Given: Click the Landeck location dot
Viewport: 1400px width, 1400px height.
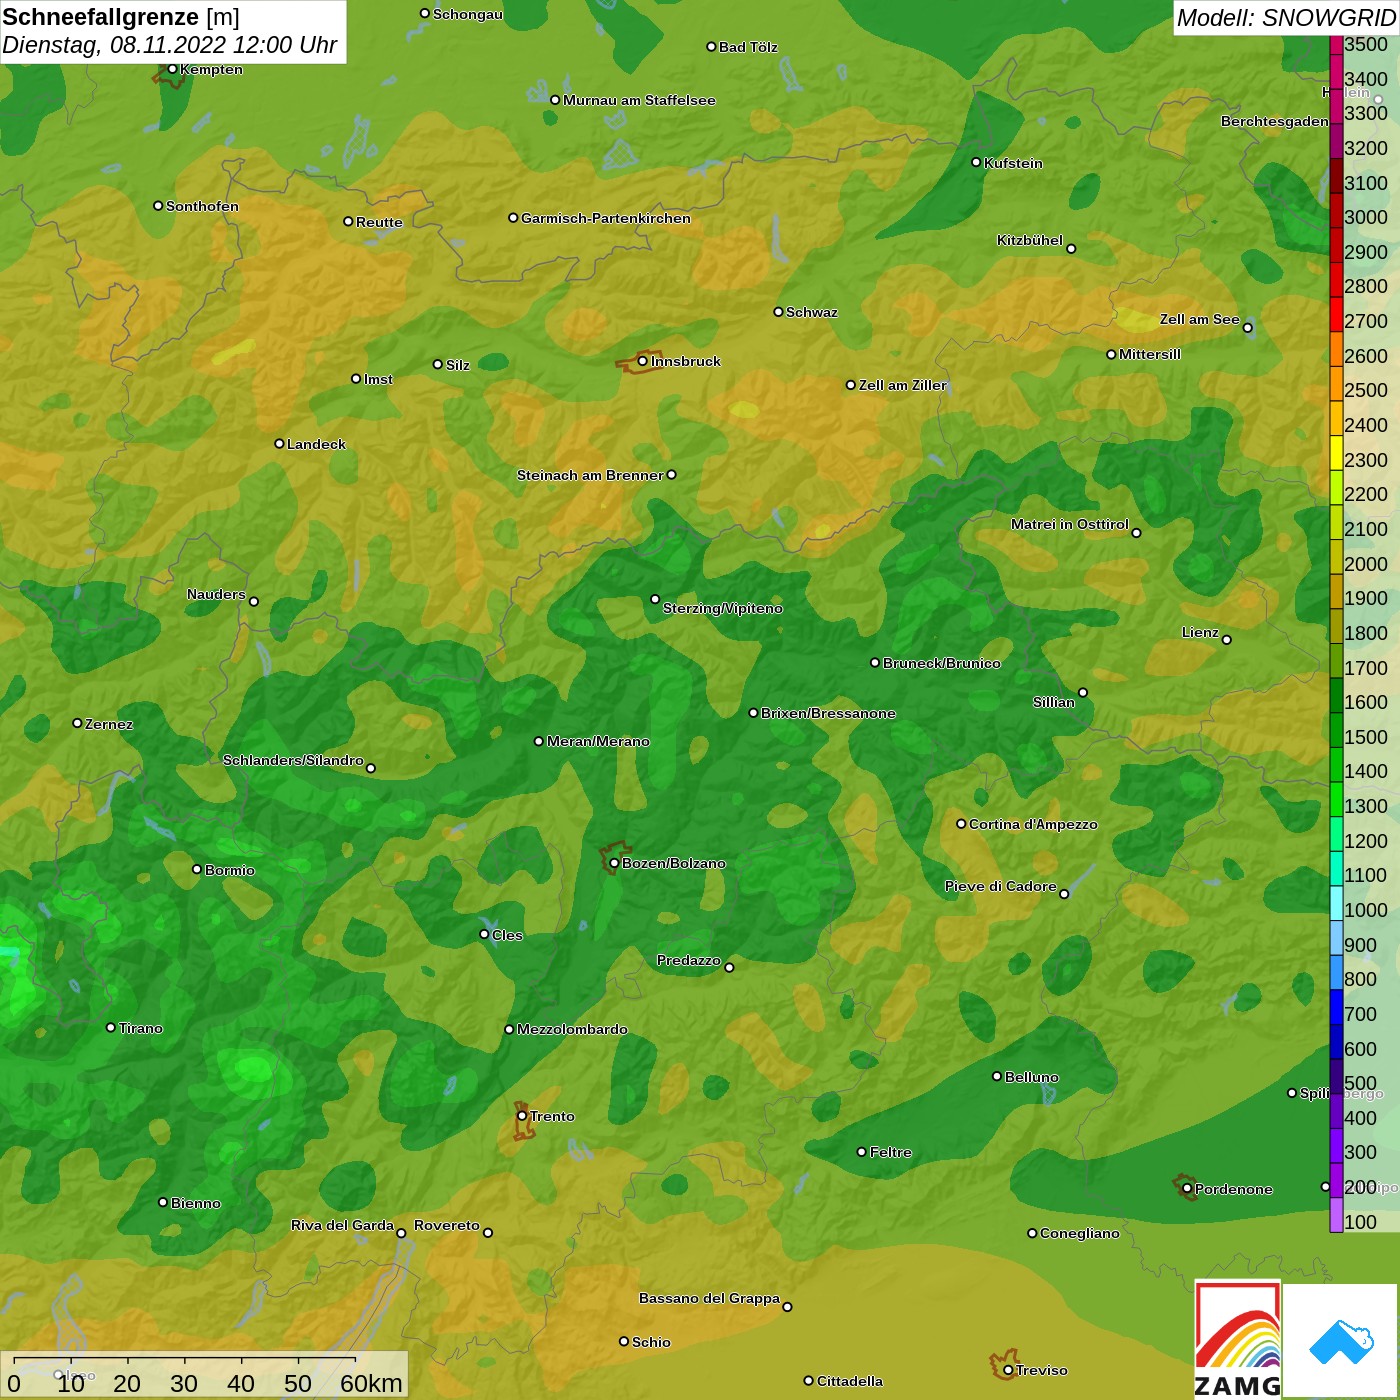Looking at the screenshot, I should pos(279,443).
